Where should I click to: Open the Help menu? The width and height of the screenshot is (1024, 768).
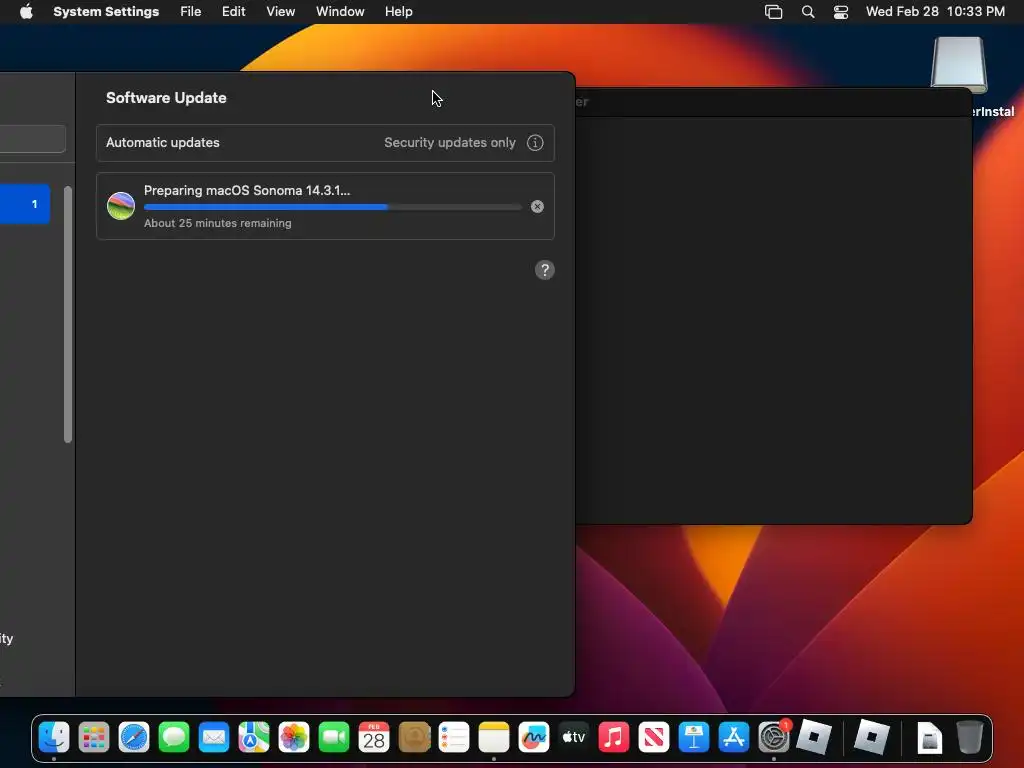[x=398, y=12]
